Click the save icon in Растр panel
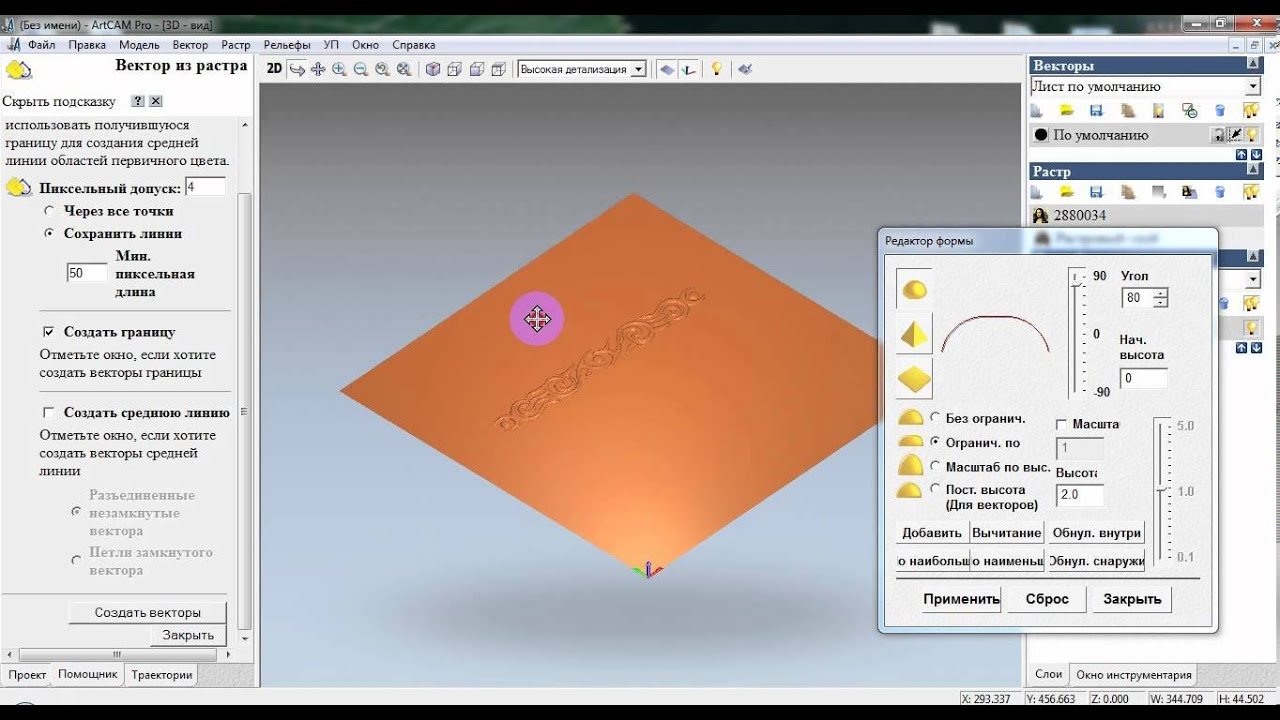This screenshot has width=1280, height=720. 1096,192
